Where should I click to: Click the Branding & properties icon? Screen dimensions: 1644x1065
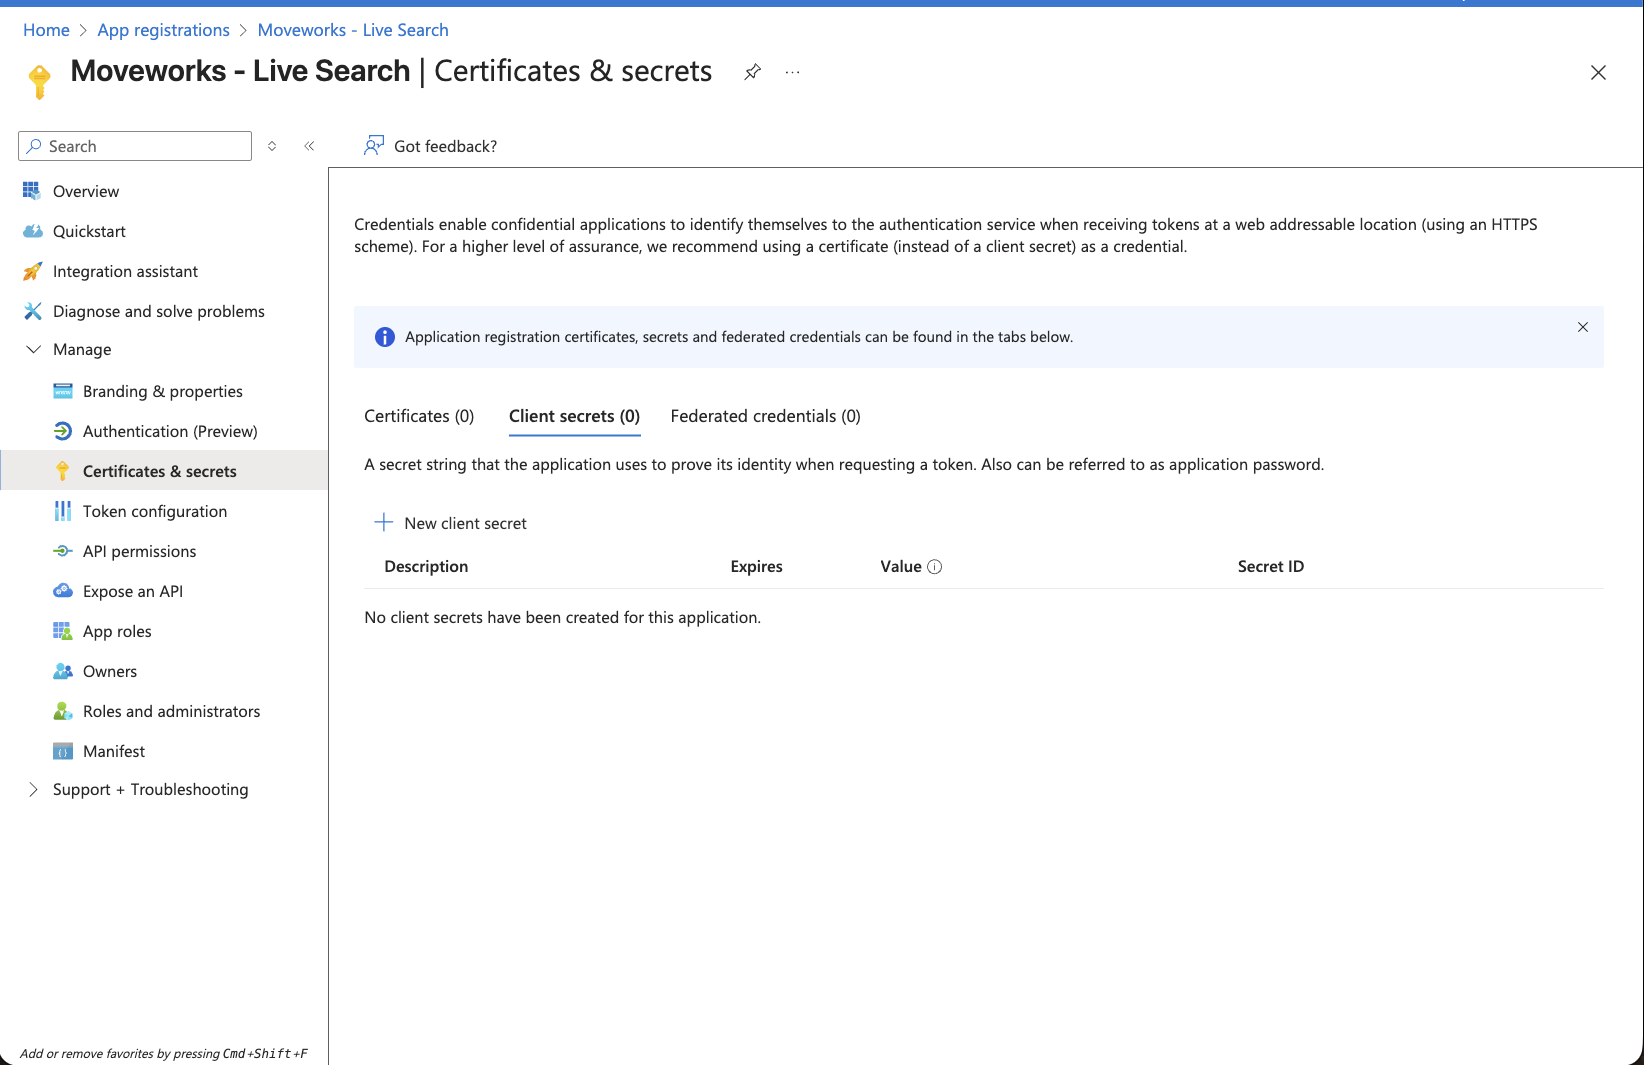62,391
